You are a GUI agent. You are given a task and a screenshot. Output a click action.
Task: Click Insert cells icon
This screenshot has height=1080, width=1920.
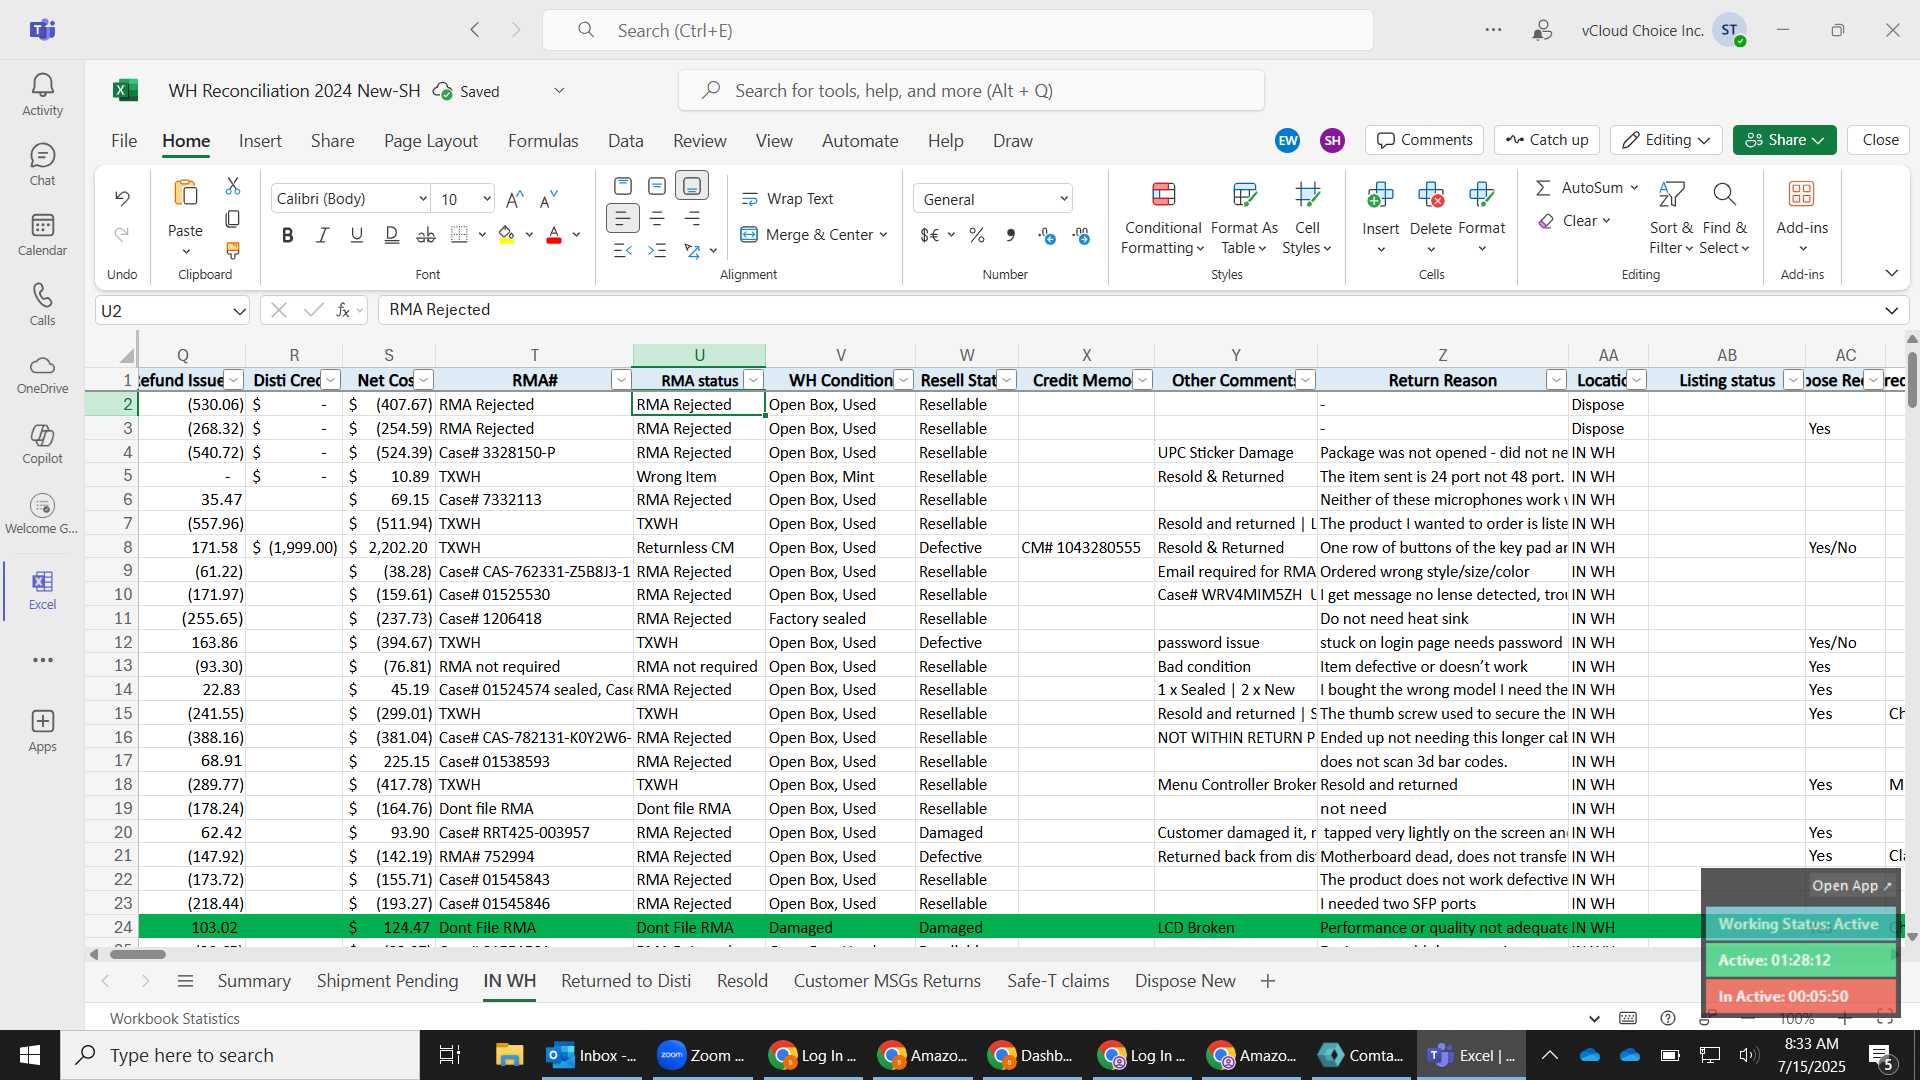(1380, 195)
